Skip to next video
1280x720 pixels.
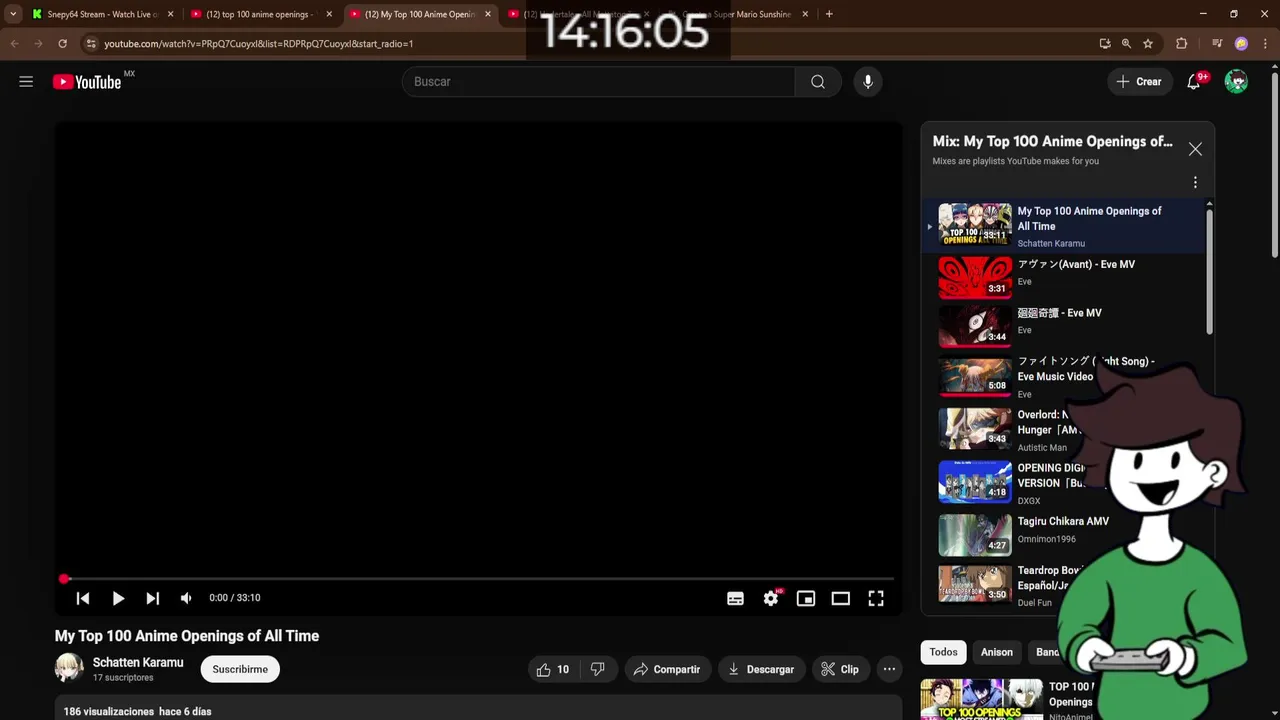[152, 598]
